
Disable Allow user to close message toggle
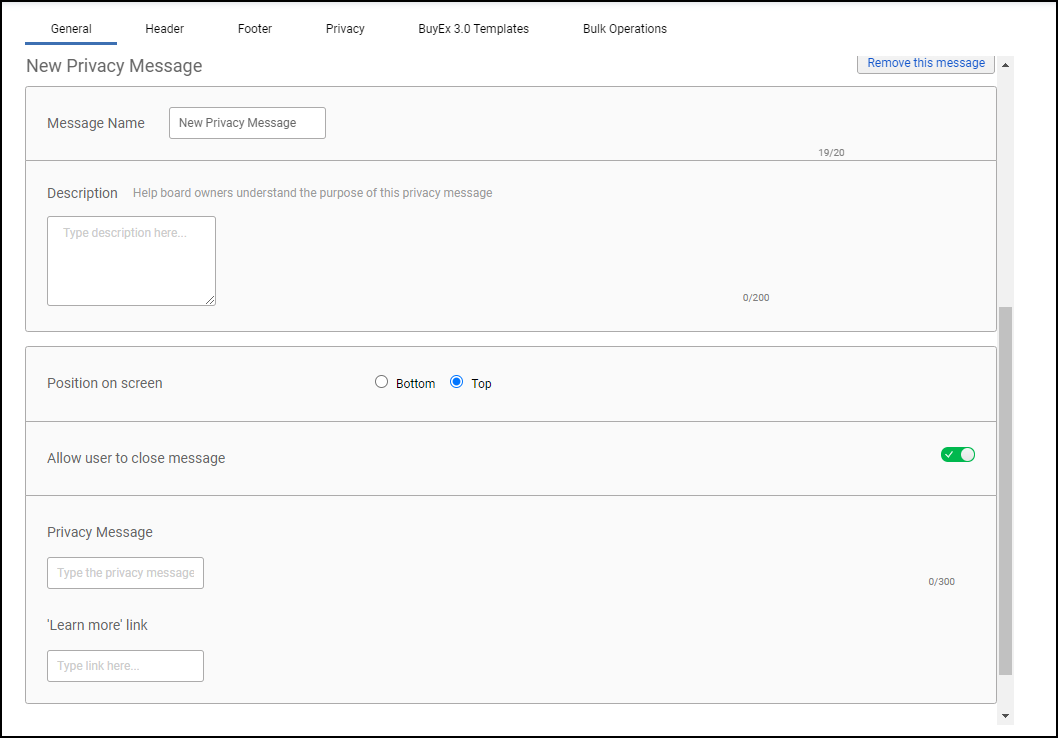(957, 455)
